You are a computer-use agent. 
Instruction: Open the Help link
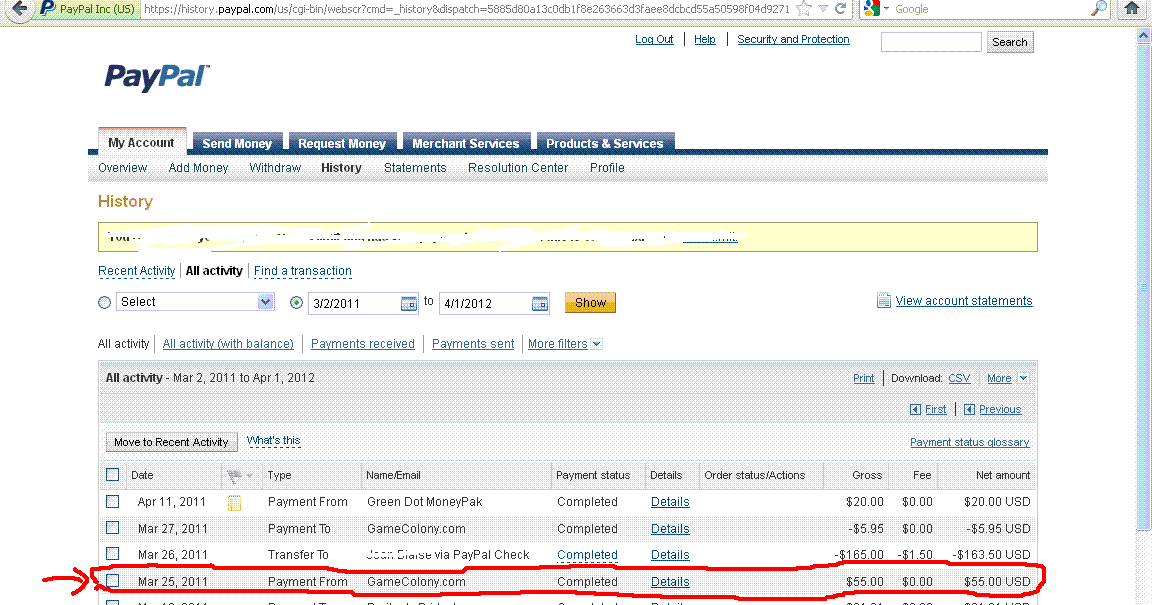click(x=705, y=39)
